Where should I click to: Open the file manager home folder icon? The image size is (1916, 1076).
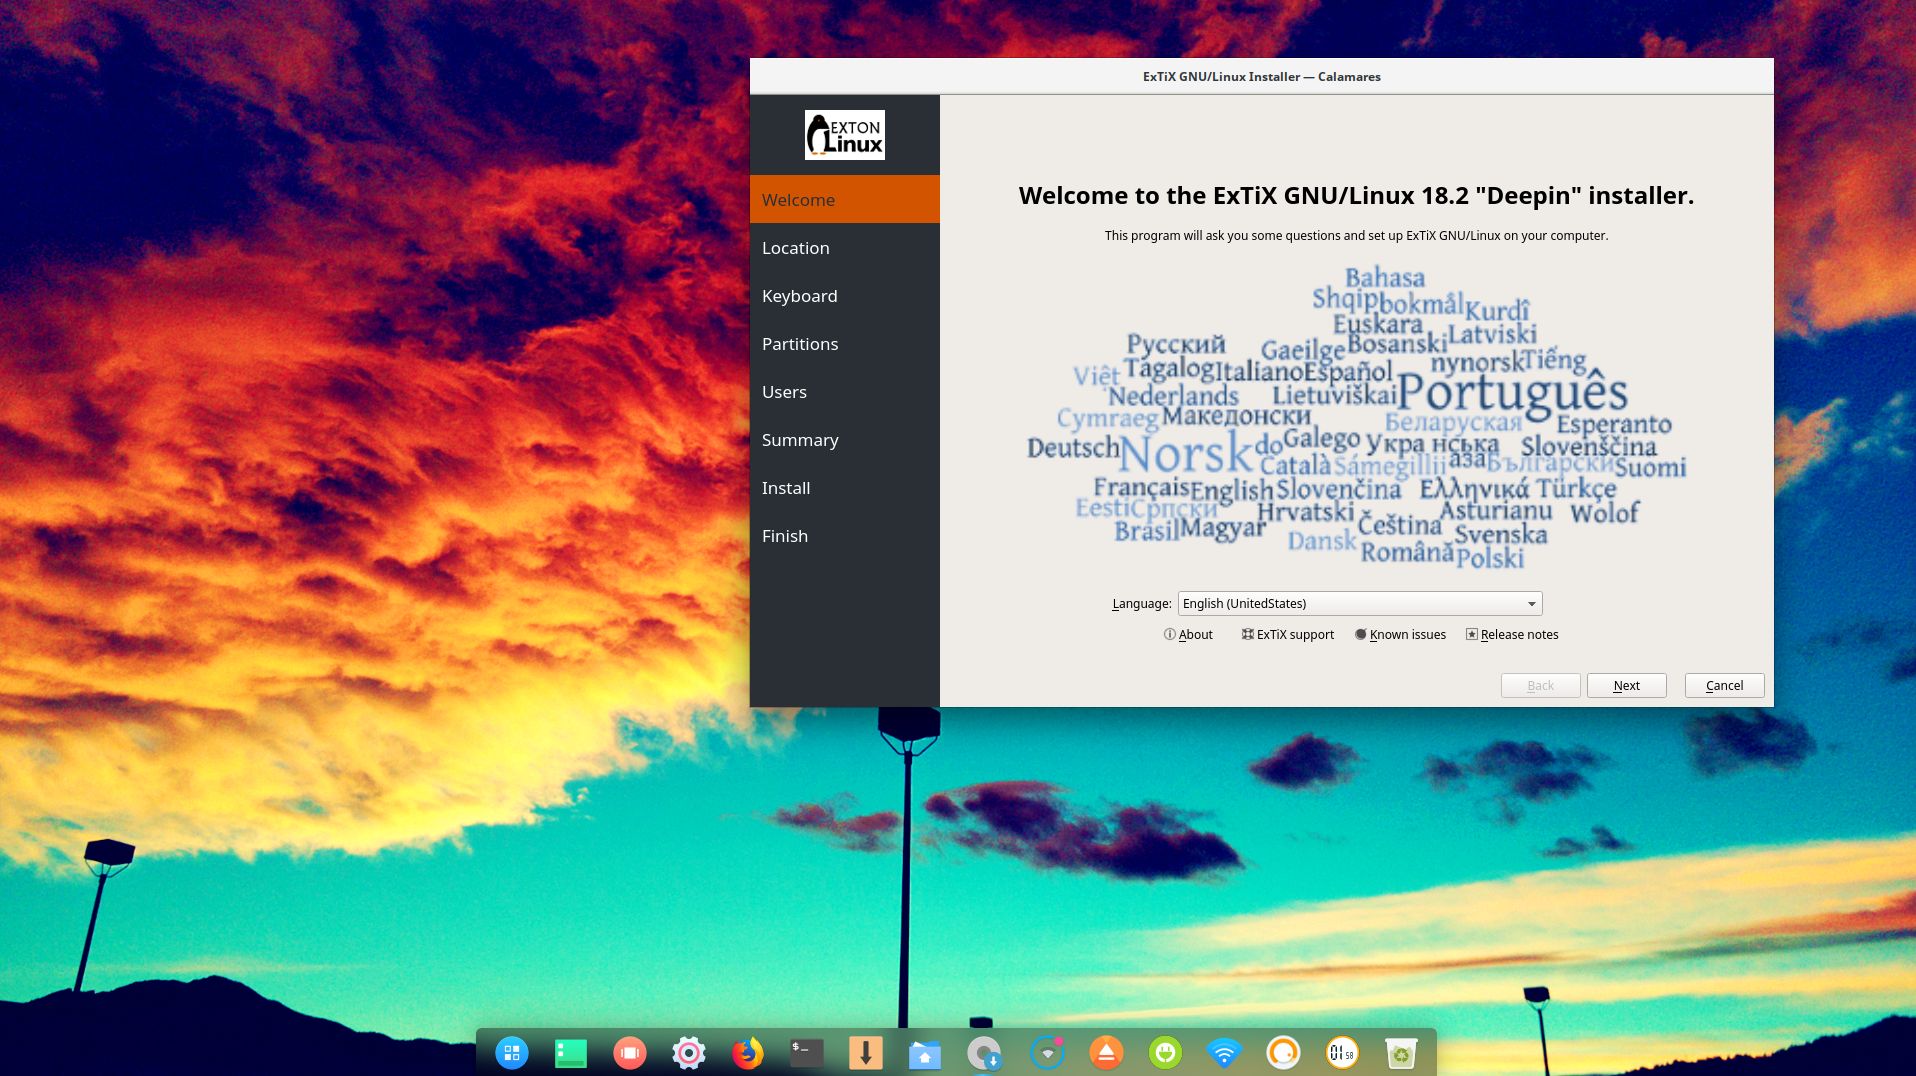pyautogui.click(x=924, y=1053)
